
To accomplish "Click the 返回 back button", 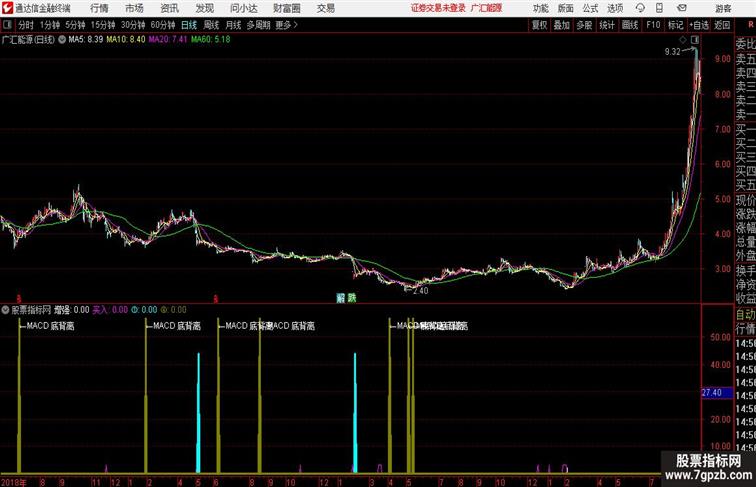I will (x=722, y=25).
